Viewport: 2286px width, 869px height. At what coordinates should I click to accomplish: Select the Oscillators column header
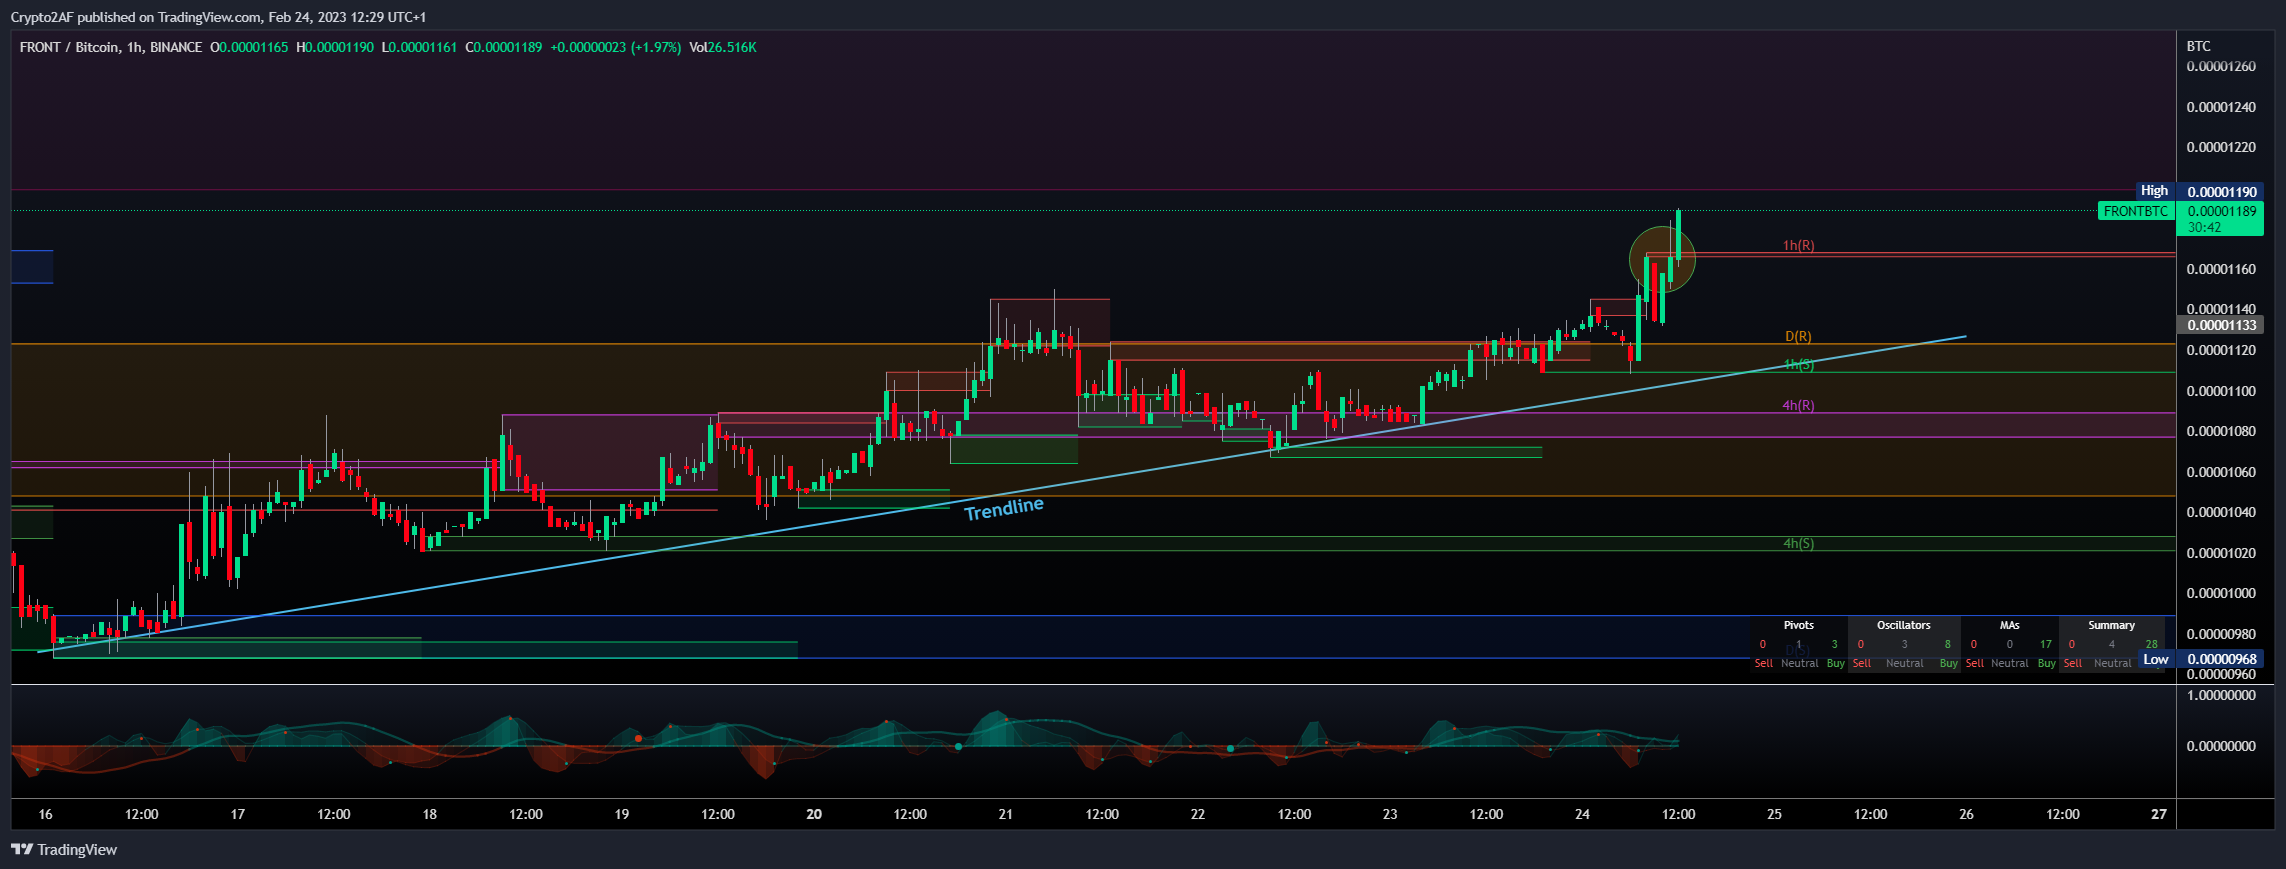(1904, 625)
